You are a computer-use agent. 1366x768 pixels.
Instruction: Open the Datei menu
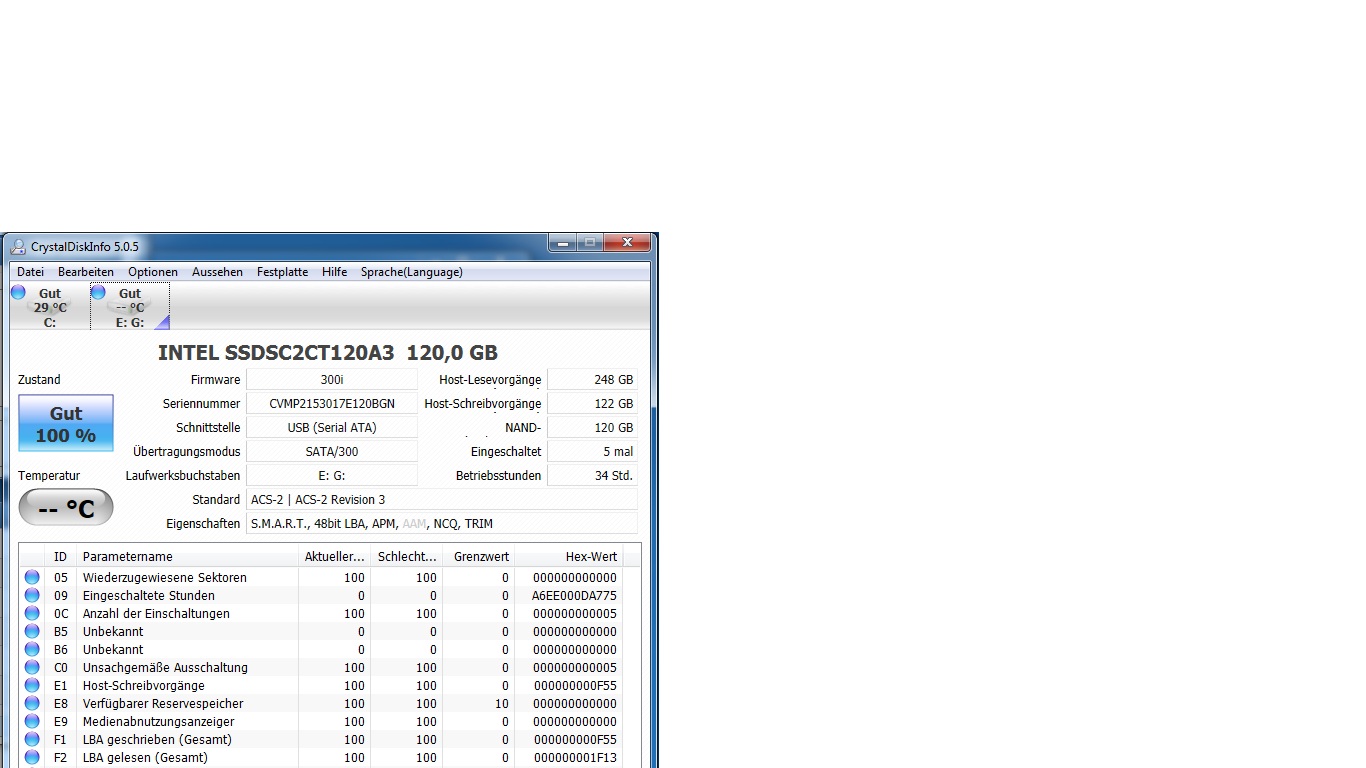tap(30, 272)
